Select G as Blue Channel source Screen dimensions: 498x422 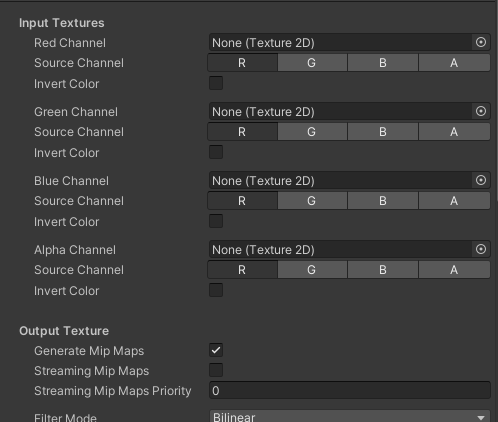[312, 201]
